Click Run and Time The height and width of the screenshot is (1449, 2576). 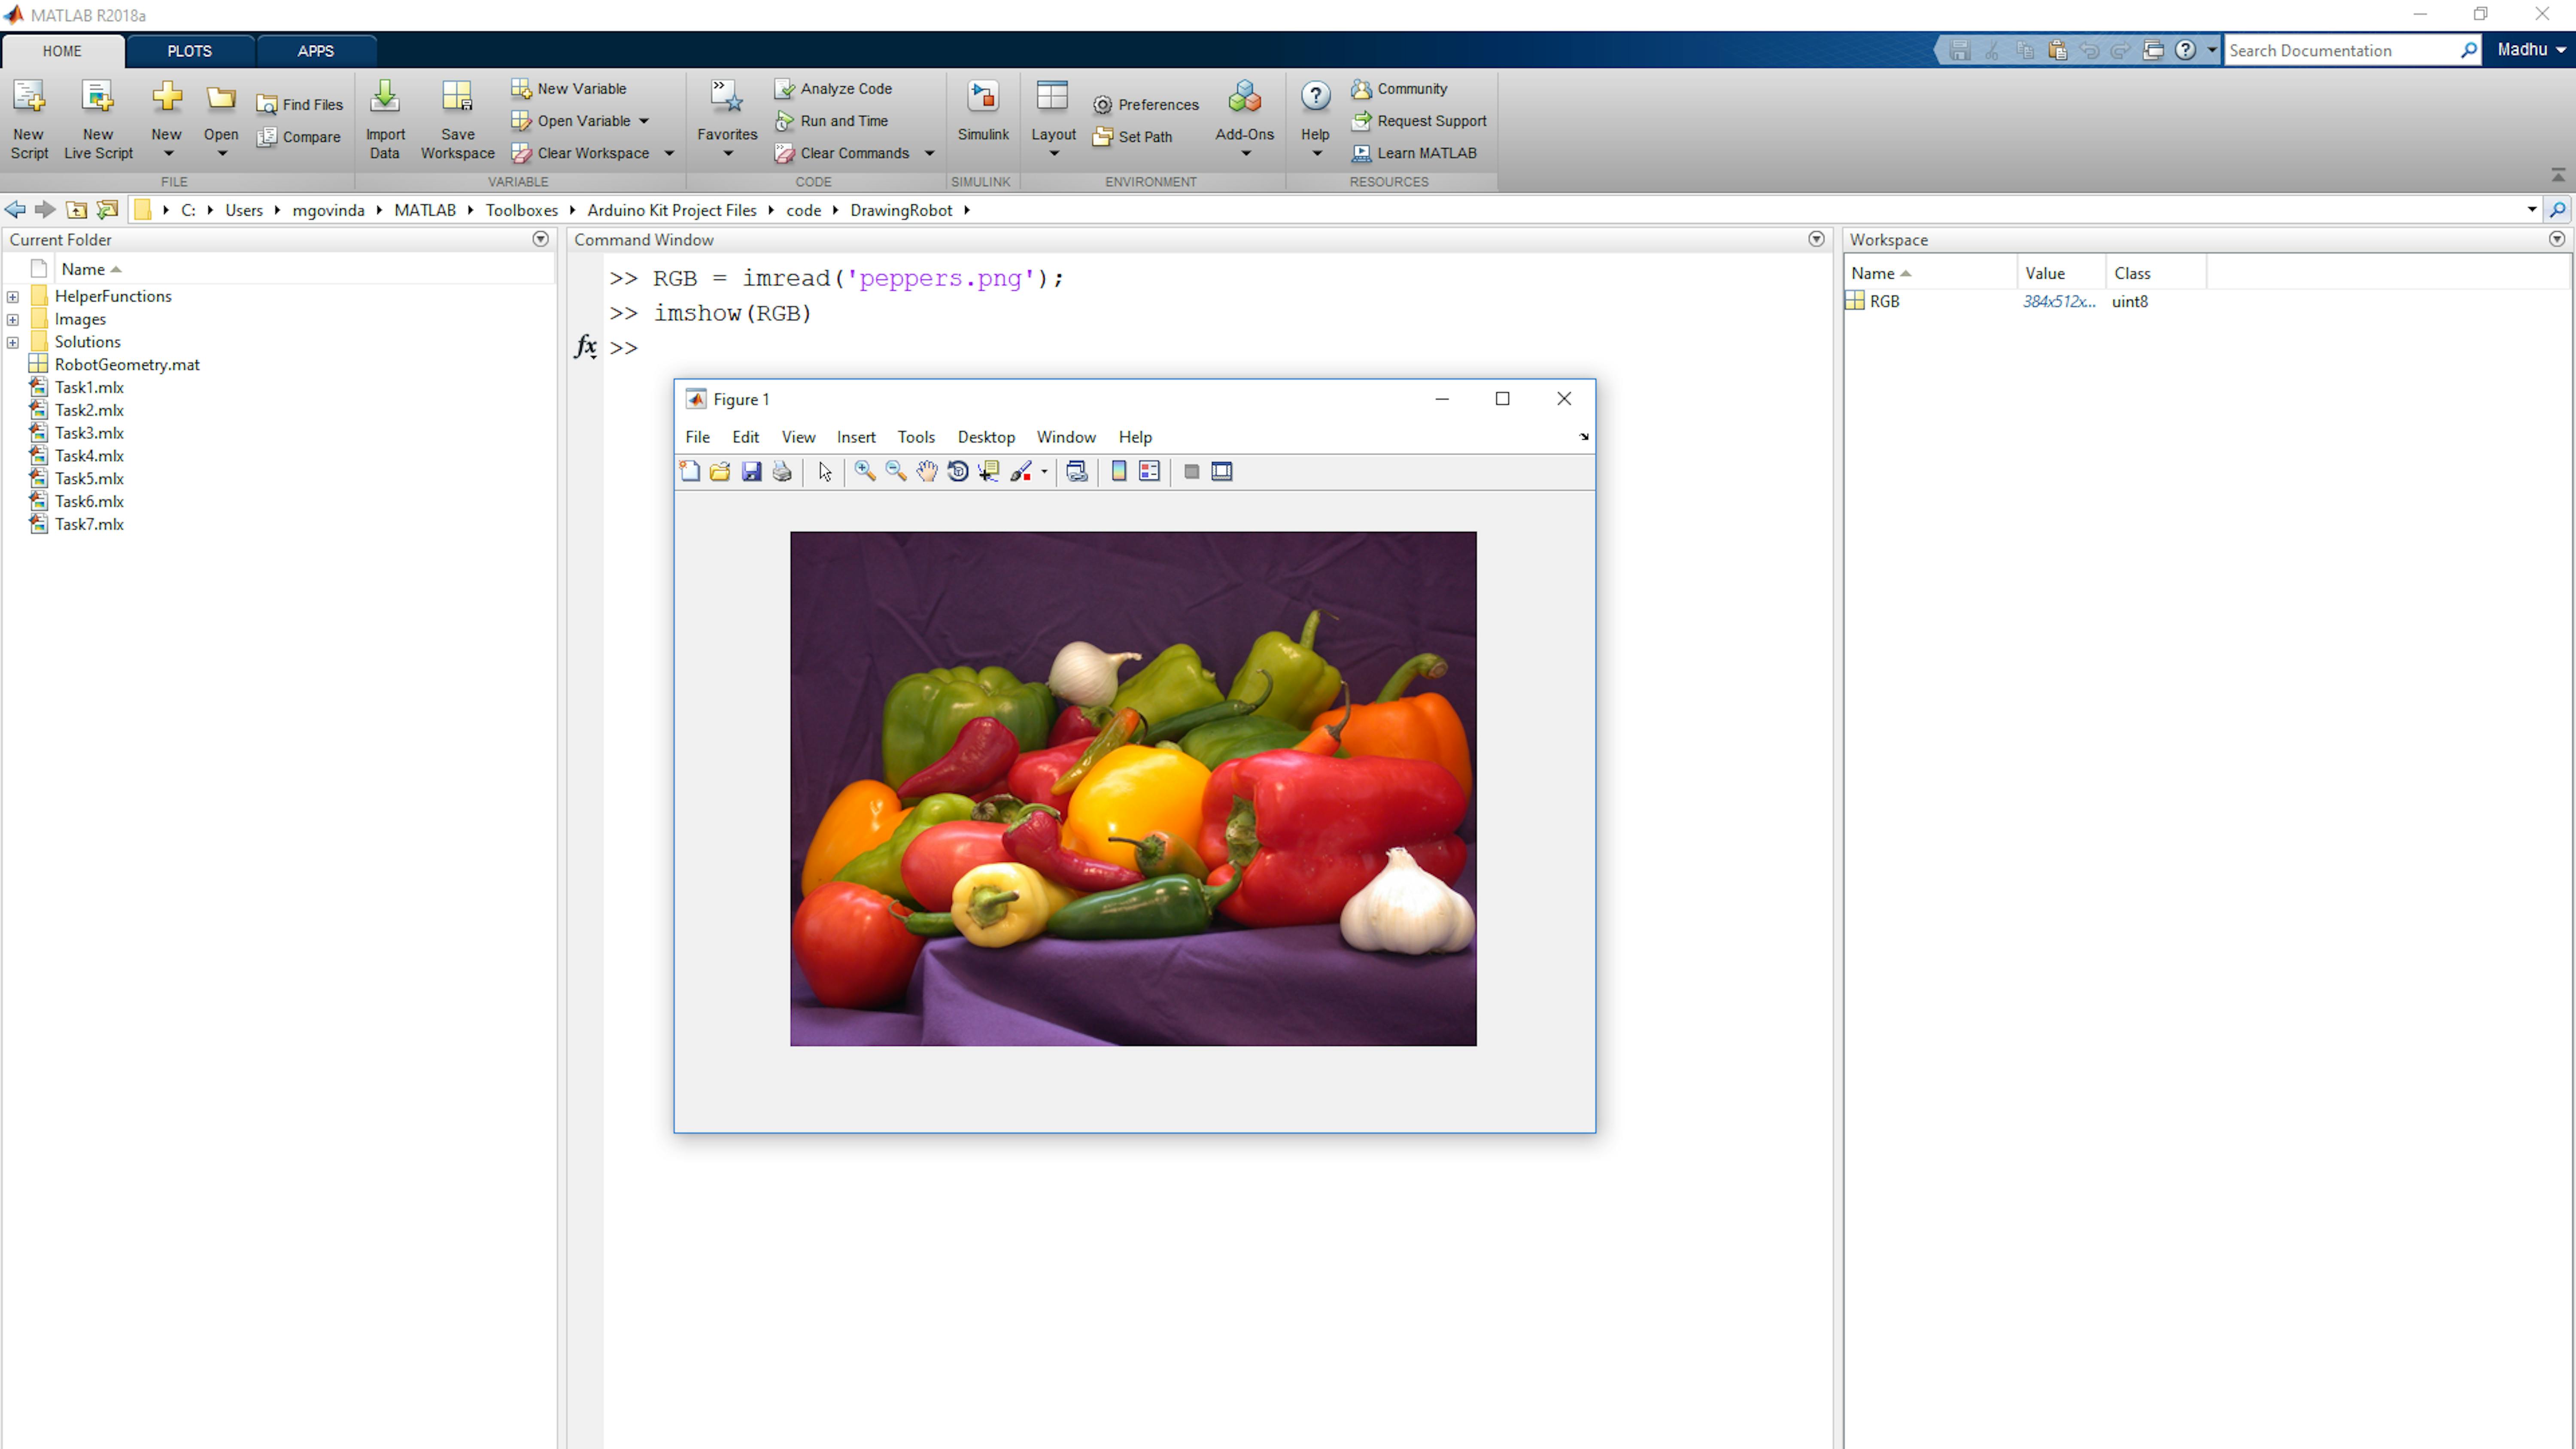pos(831,121)
